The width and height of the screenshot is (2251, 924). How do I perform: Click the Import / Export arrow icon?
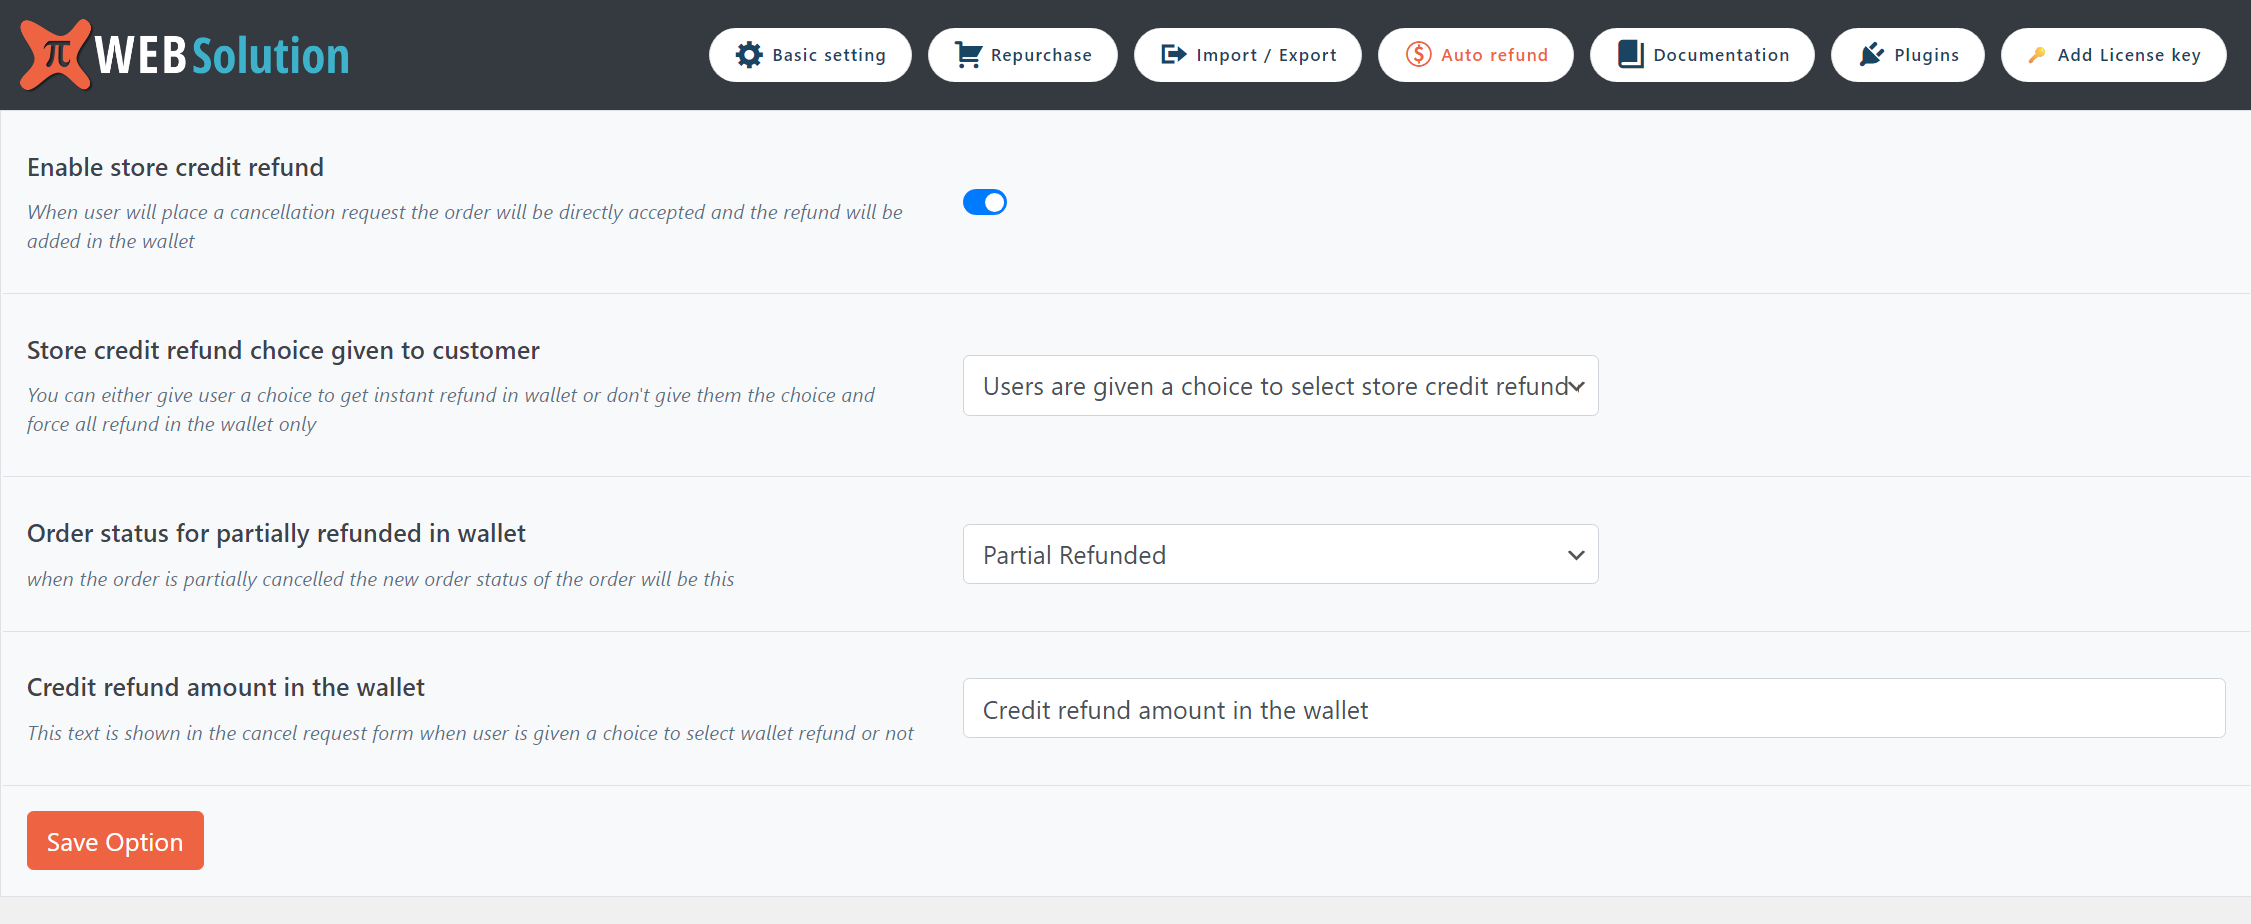(1173, 55)
